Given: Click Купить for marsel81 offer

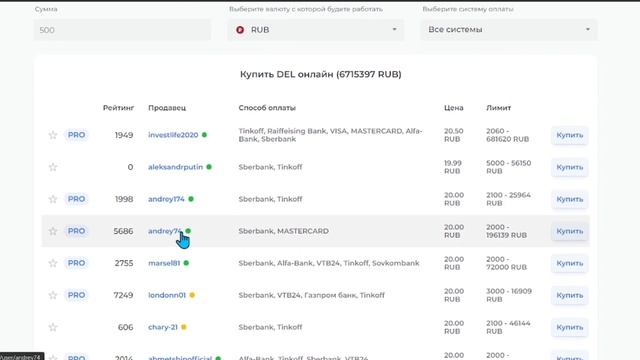Looking at the screenshot, I should point(570,263).
